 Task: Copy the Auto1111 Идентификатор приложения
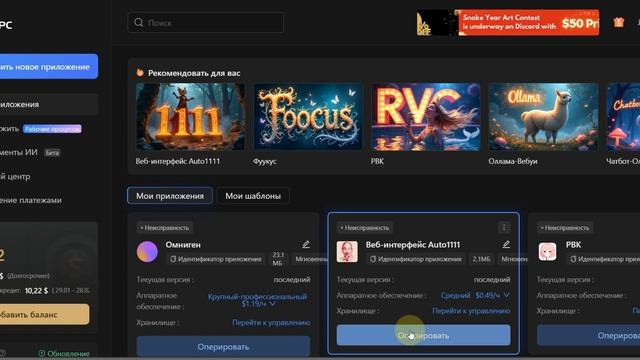(x=416, y=259)
